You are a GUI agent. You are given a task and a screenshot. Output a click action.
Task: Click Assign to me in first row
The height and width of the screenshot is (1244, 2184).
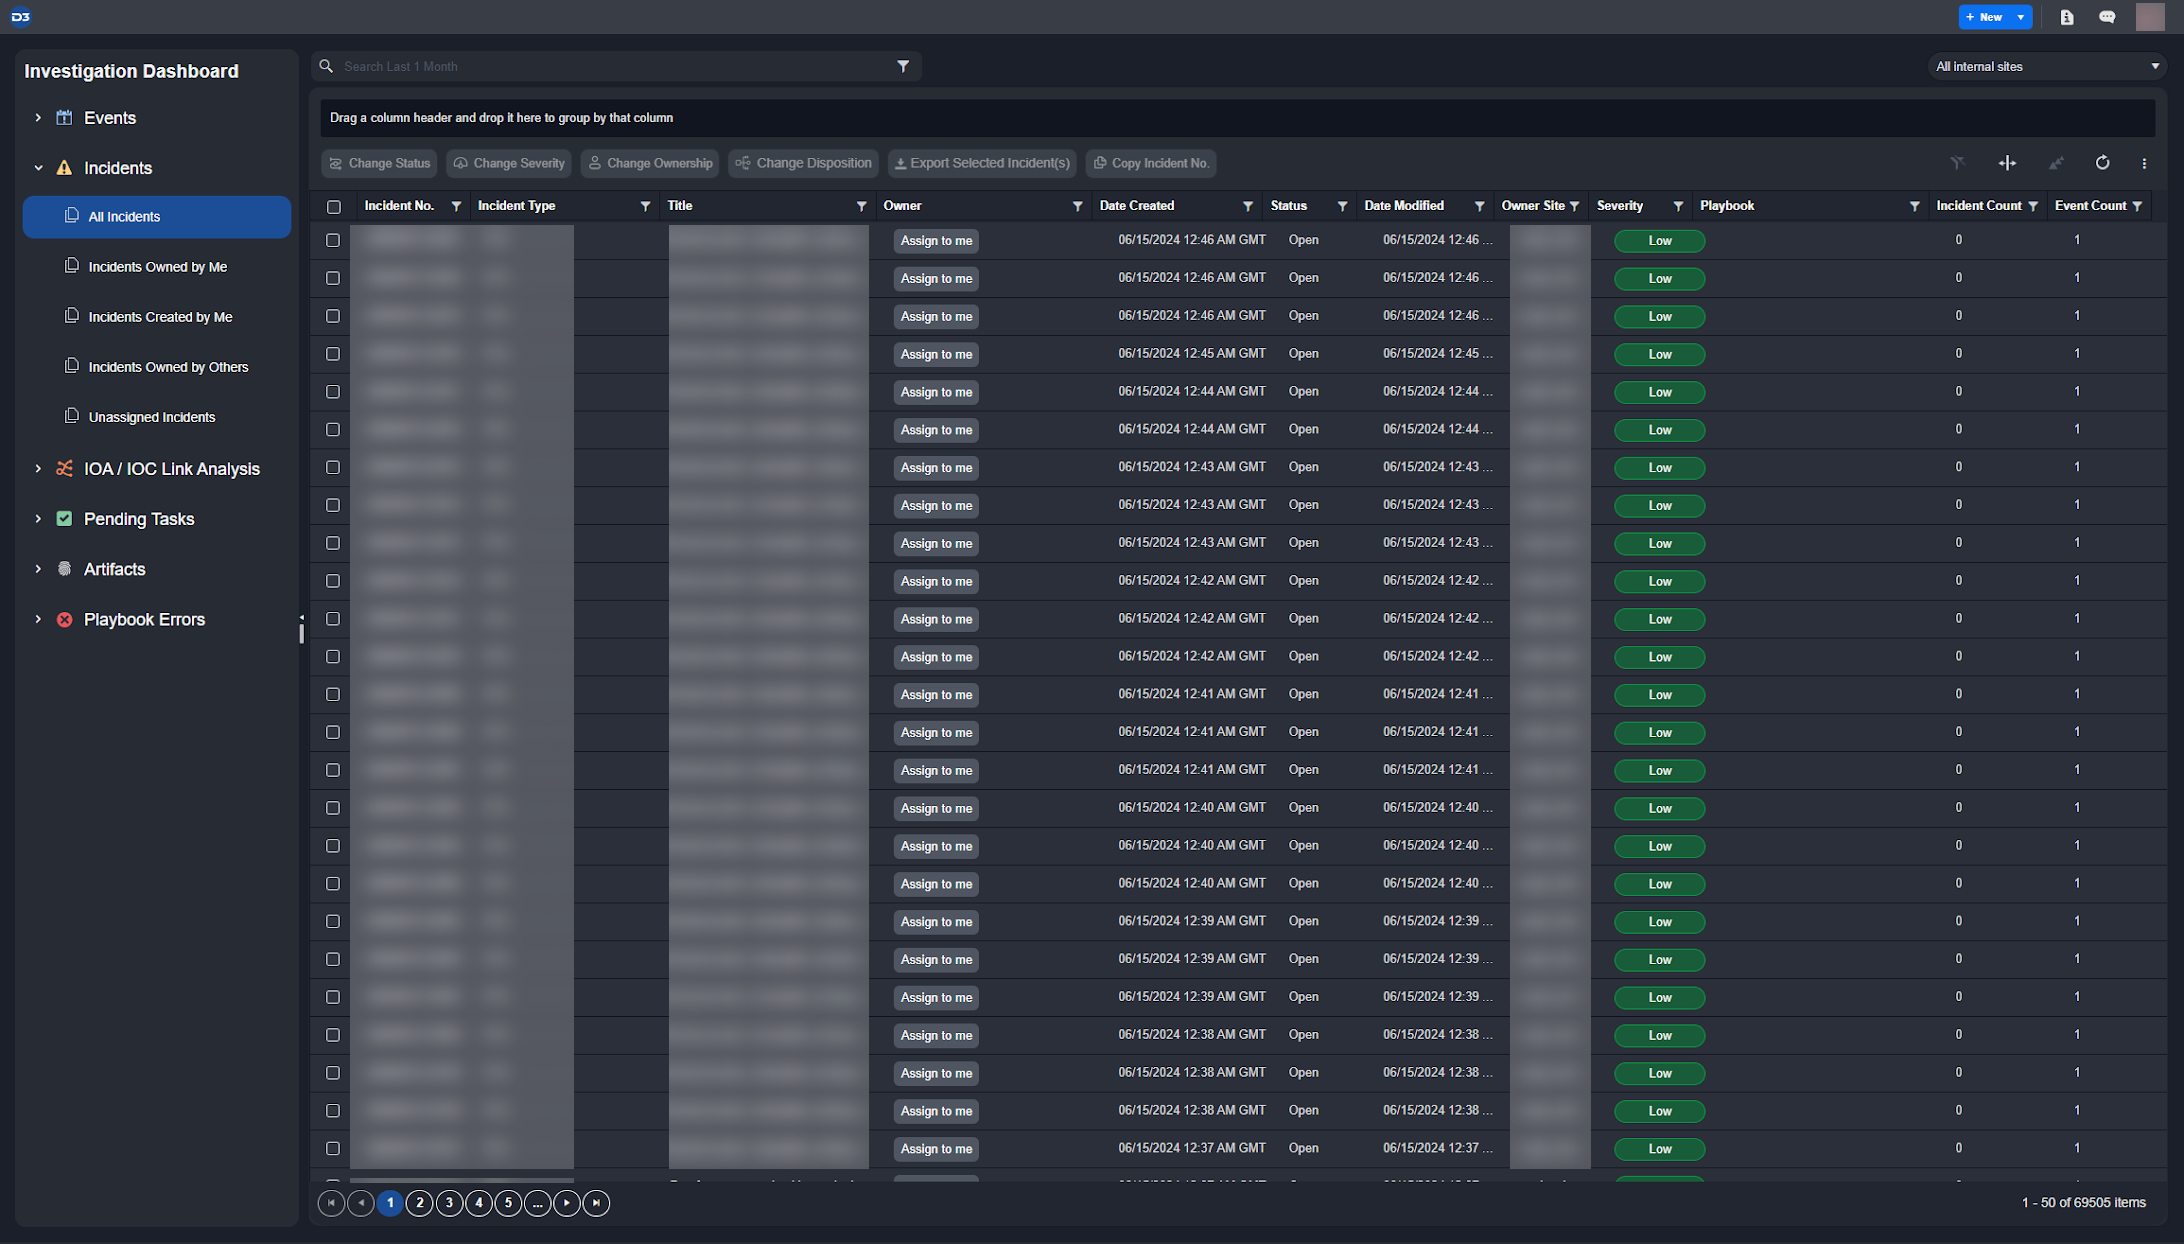(x=936, y=240)
